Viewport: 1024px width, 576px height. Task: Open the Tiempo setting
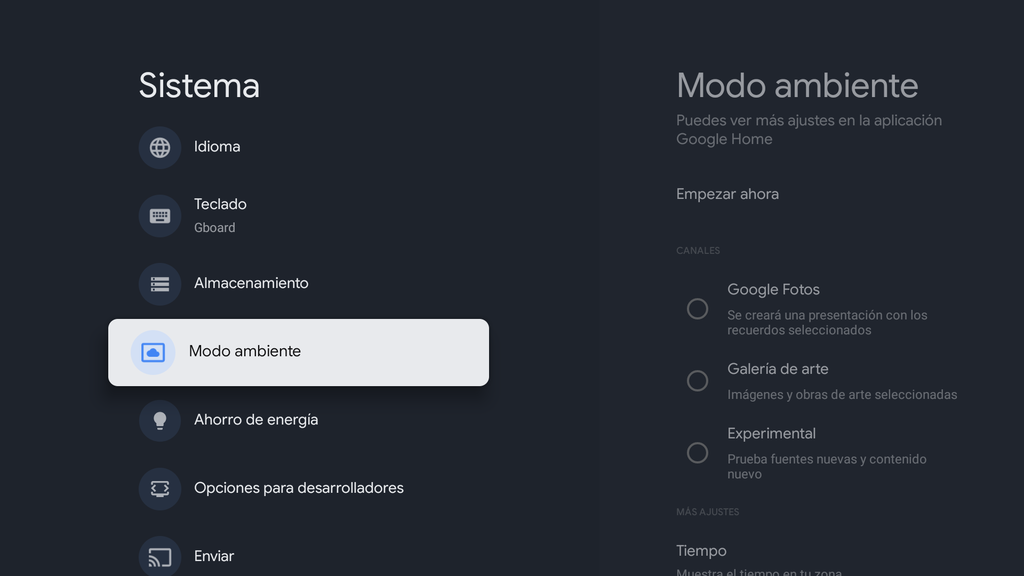(701, 551)
